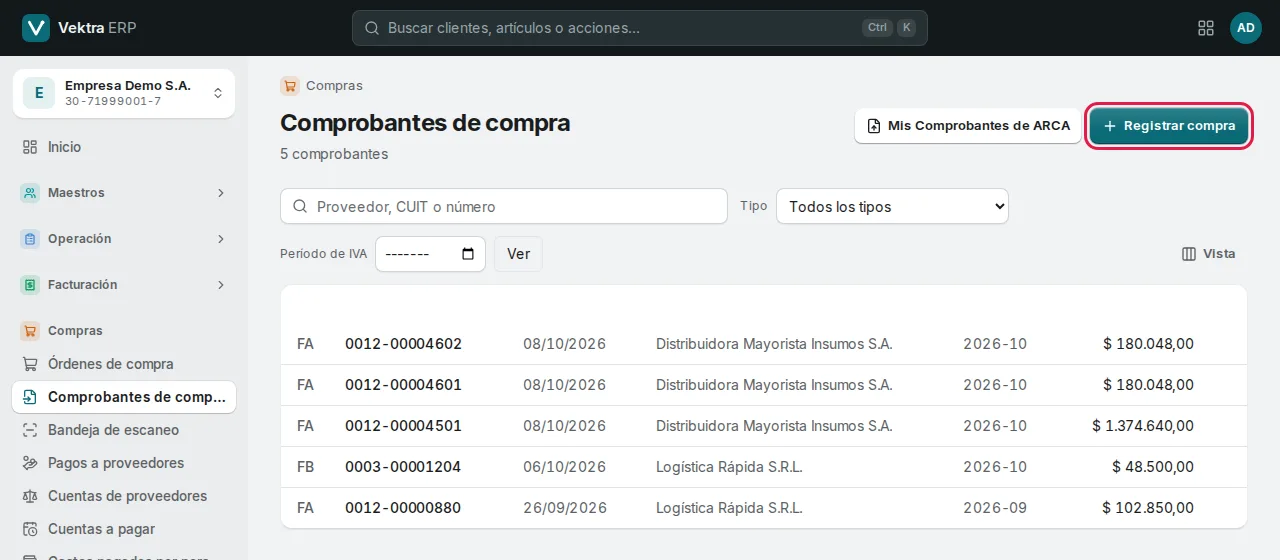Screen dimensions: 1280x560
Task: Click the Vektra ERP logo icon
Action: [x=36, y=28]
